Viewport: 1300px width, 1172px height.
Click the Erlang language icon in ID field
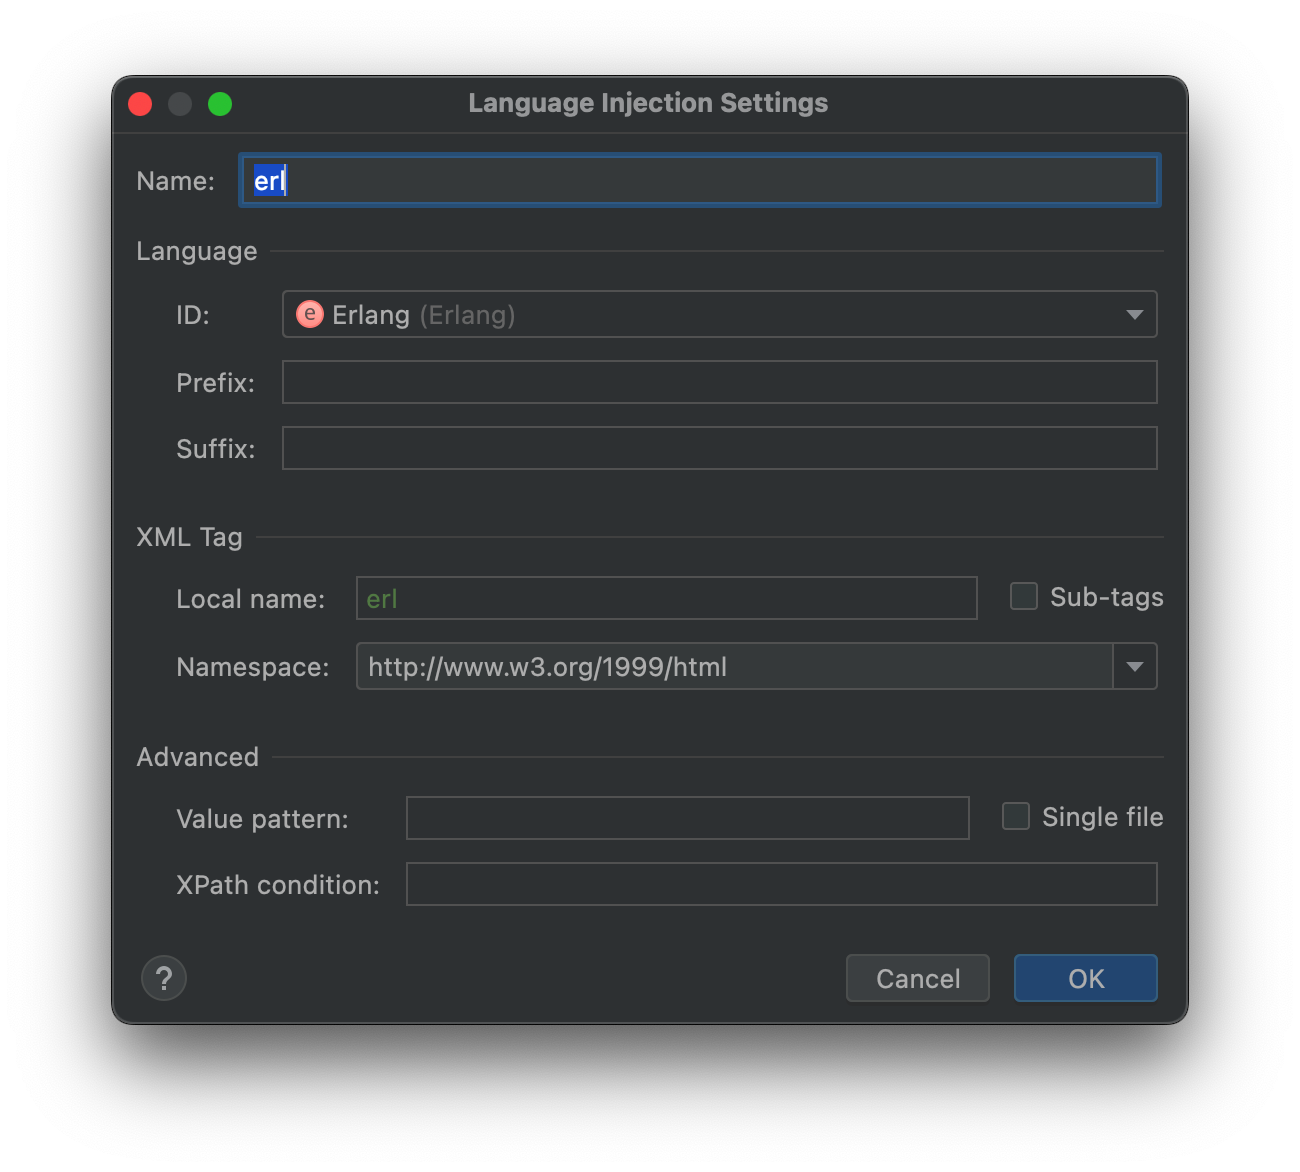tap(310, 314)
